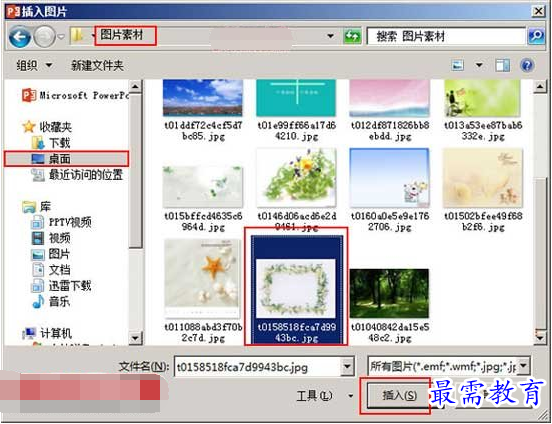Click the 文件名 input field
Image resolution: width=552 pixels, height=424 pixels.
pyautogui.click(x=258, y=367)
